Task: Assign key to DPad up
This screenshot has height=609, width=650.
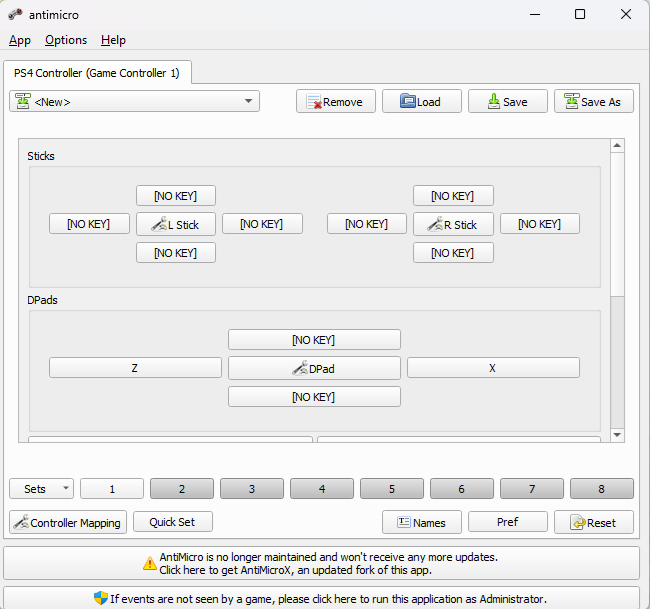Action: coord(314,340)
